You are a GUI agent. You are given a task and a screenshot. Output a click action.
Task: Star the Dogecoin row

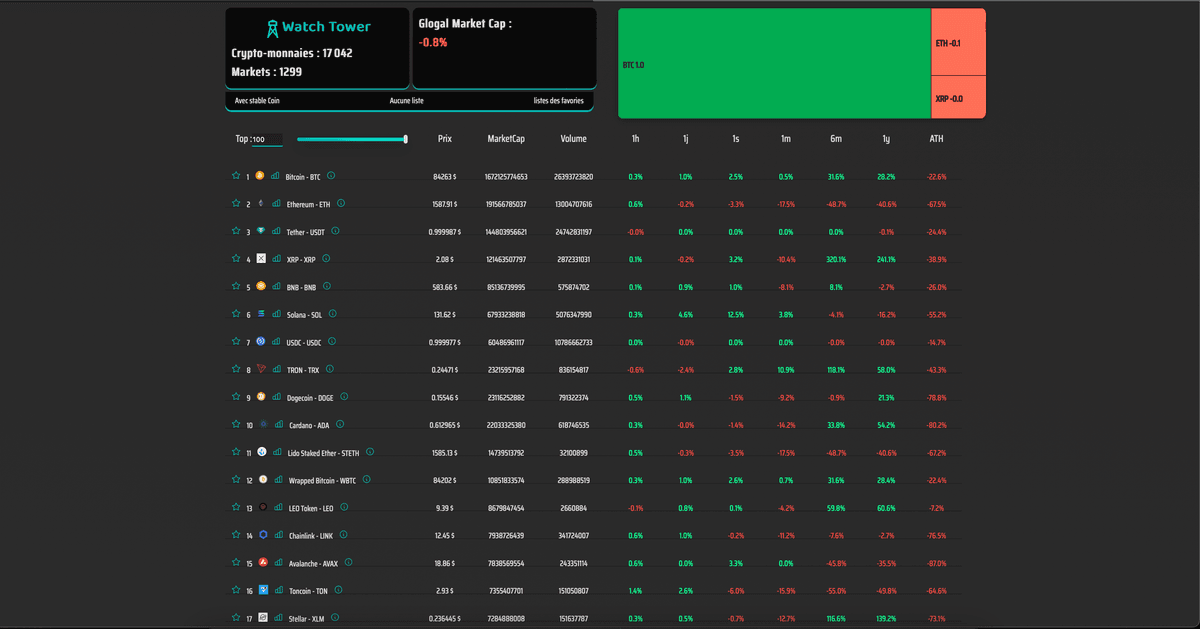tap(236, 397)
